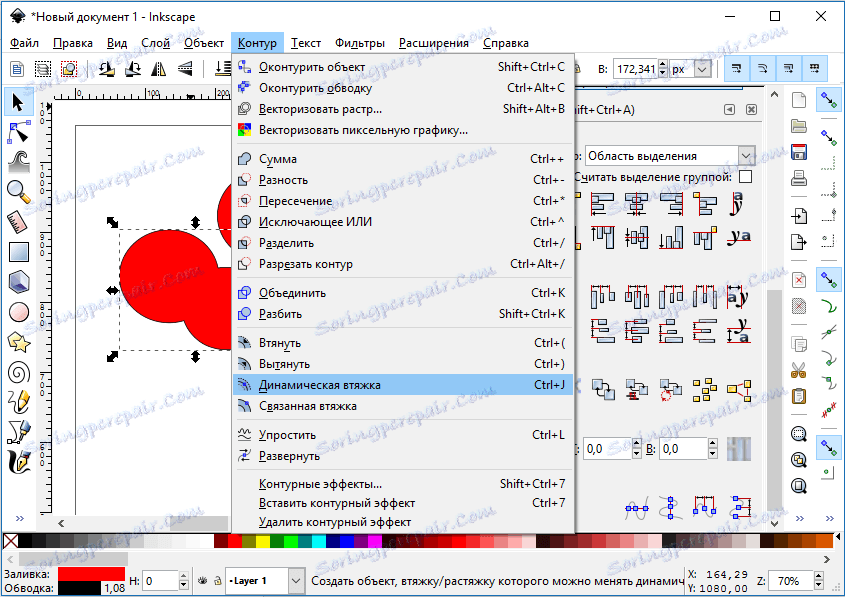The width and height of the screenshot is (845, 597).
Task: Choose 'Разность' menu entry
Action: point(403,180)
